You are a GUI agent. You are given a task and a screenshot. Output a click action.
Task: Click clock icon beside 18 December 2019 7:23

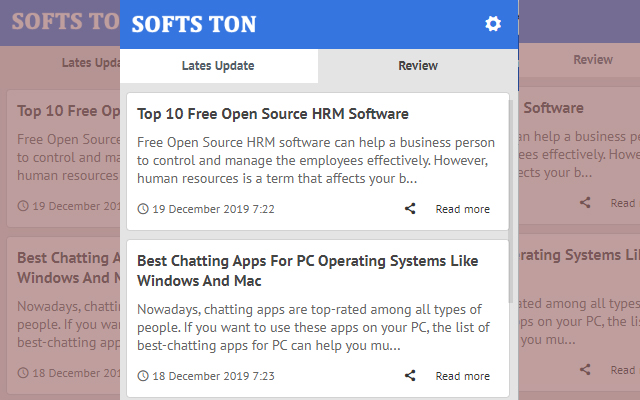[x=143, y=376]
